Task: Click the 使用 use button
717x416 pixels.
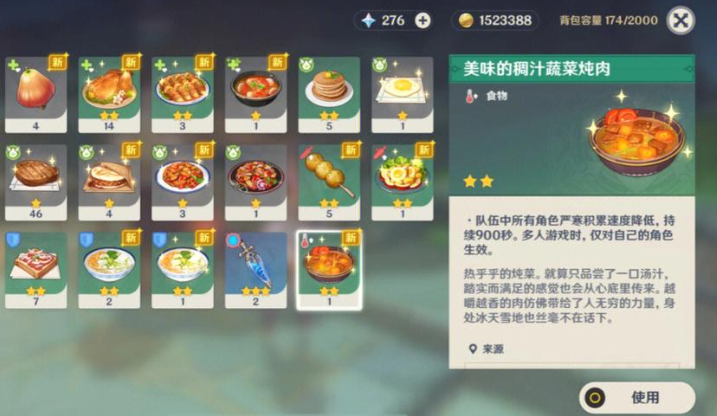Action: tap(637, 397)
